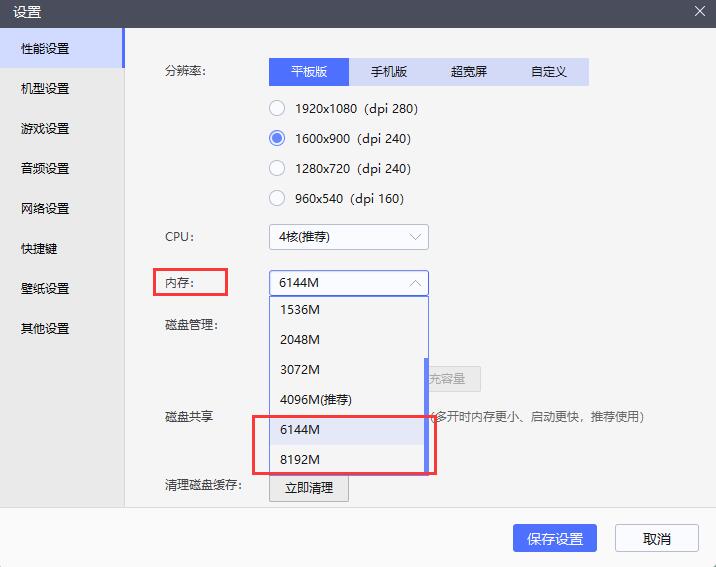Select the 1920x1080 (dpi 280) resolution
The image size is (716, 567).
point(277,108)
